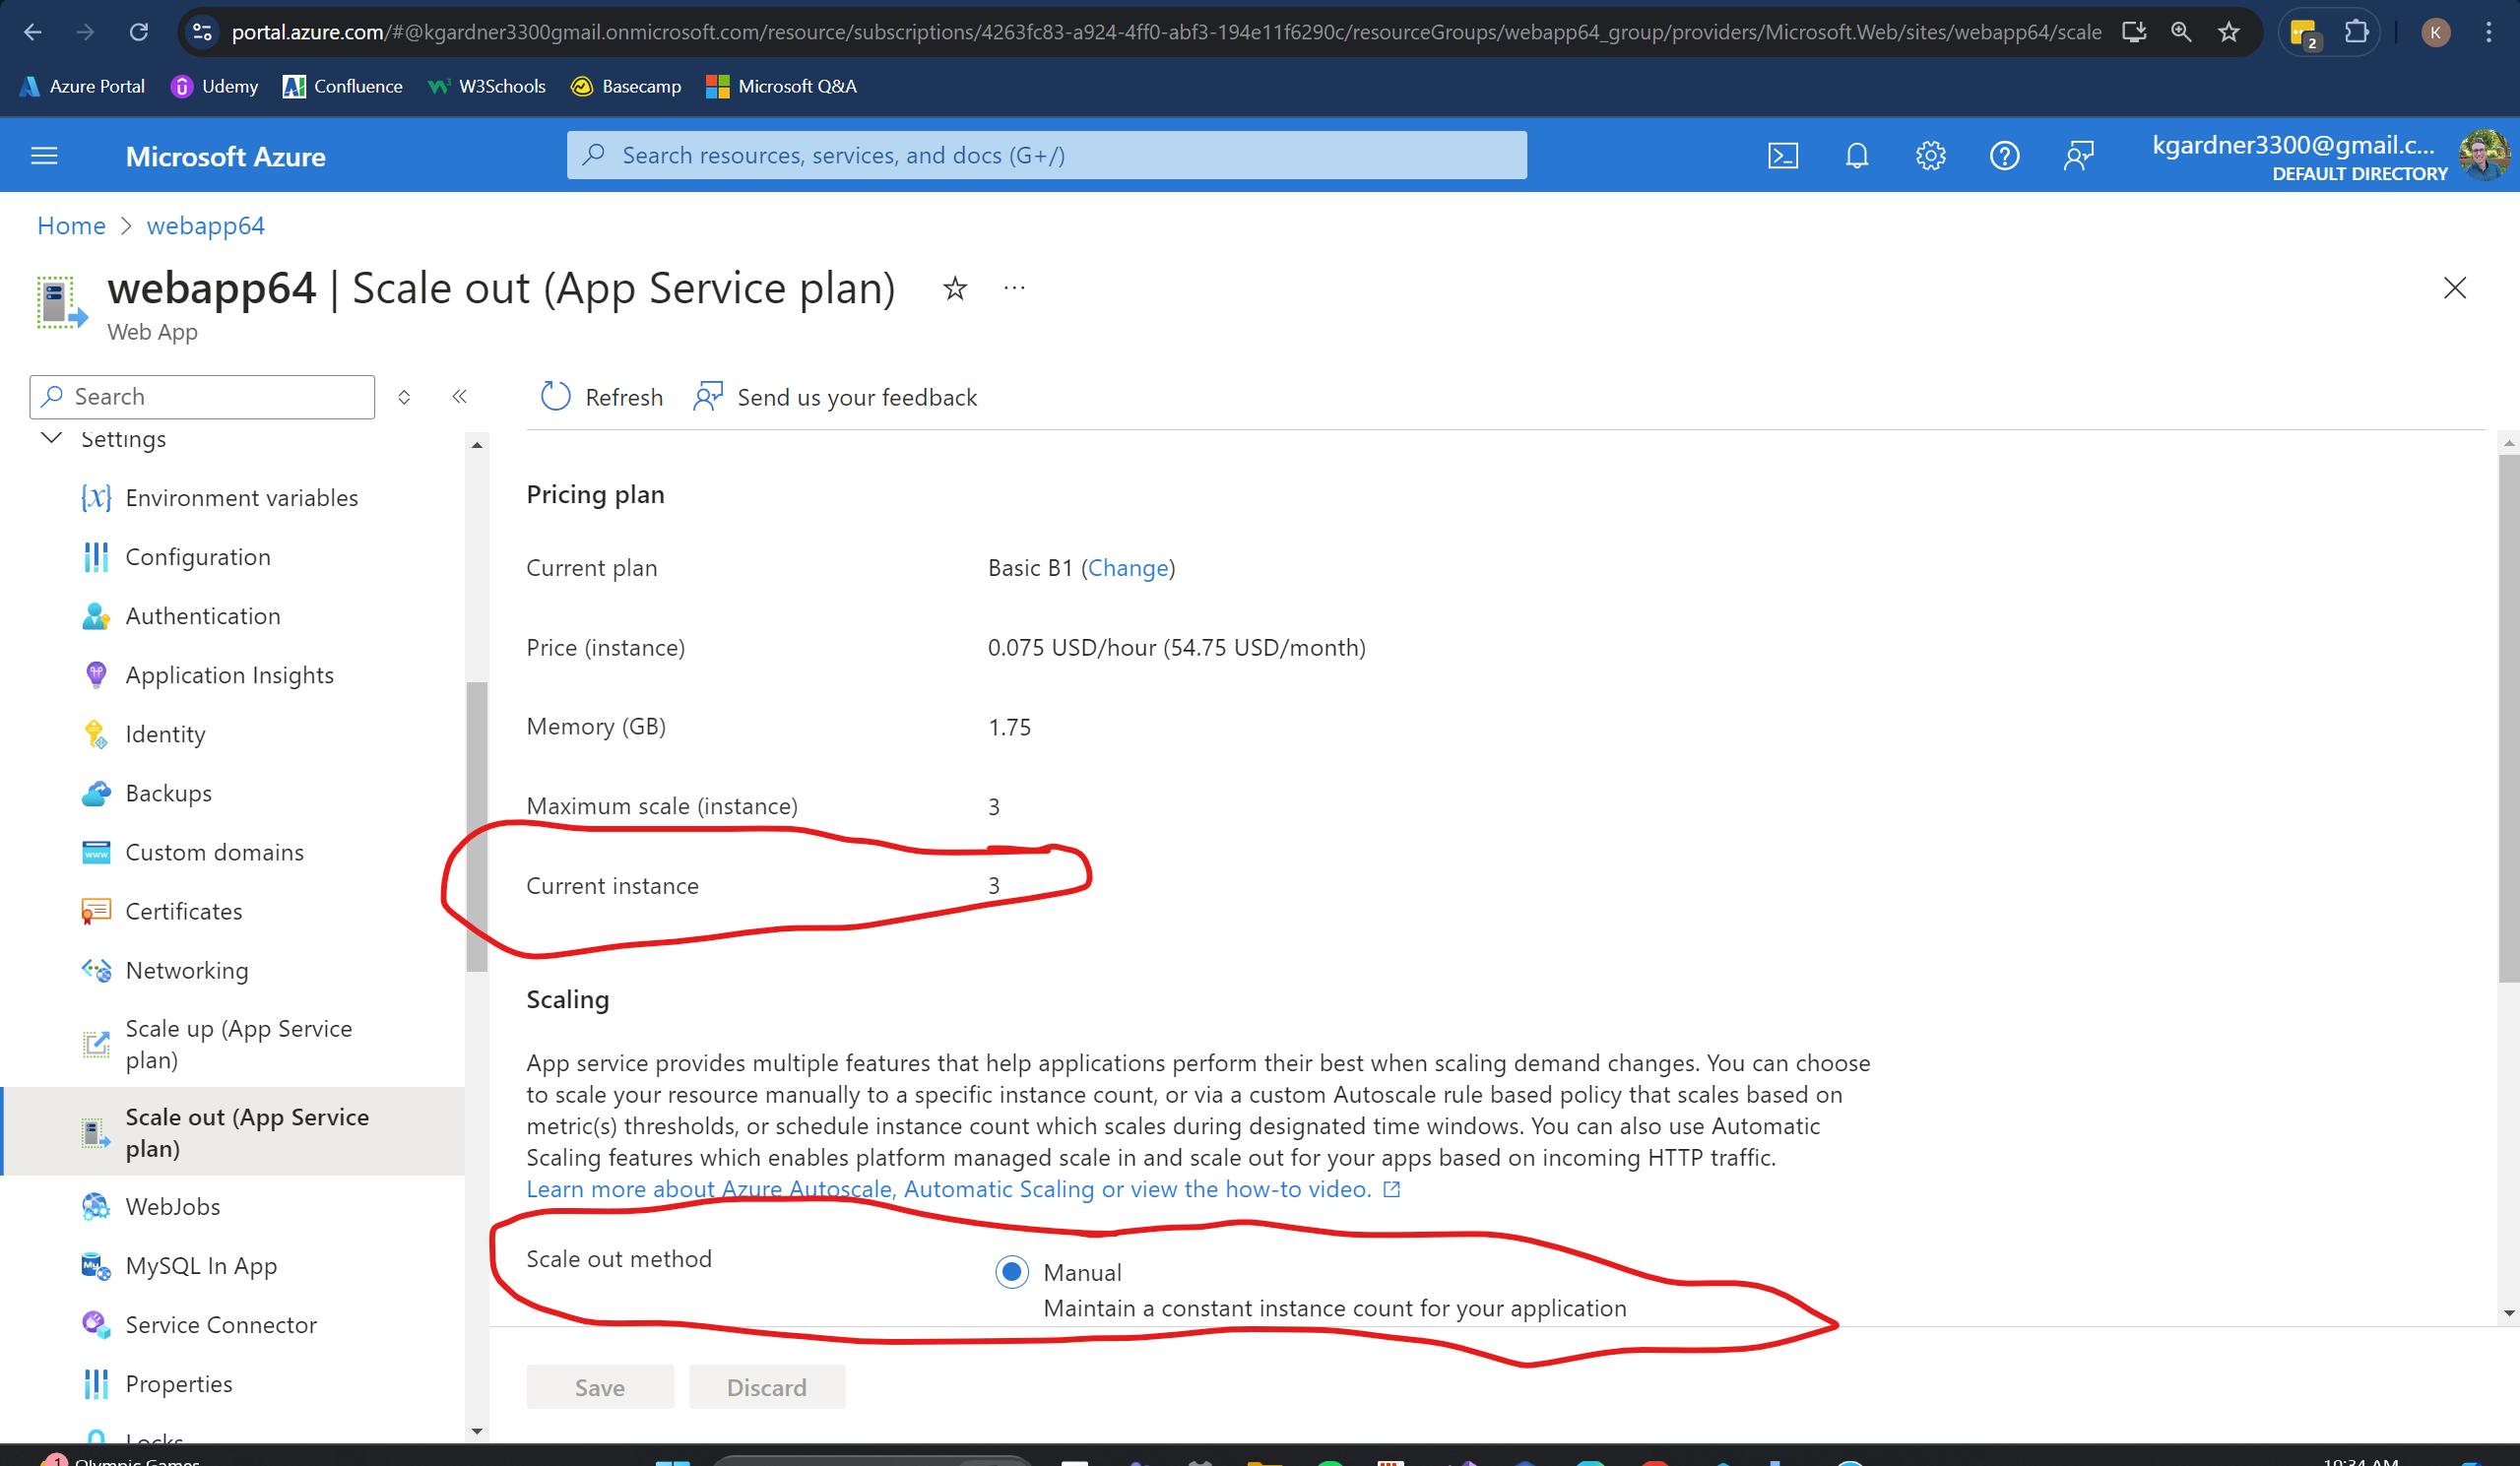Image resolution: width=2520 pixels, height=1466 pixels.
Task: Click browser back arrow
Action: pyautogui.click(x=33, y=32)
